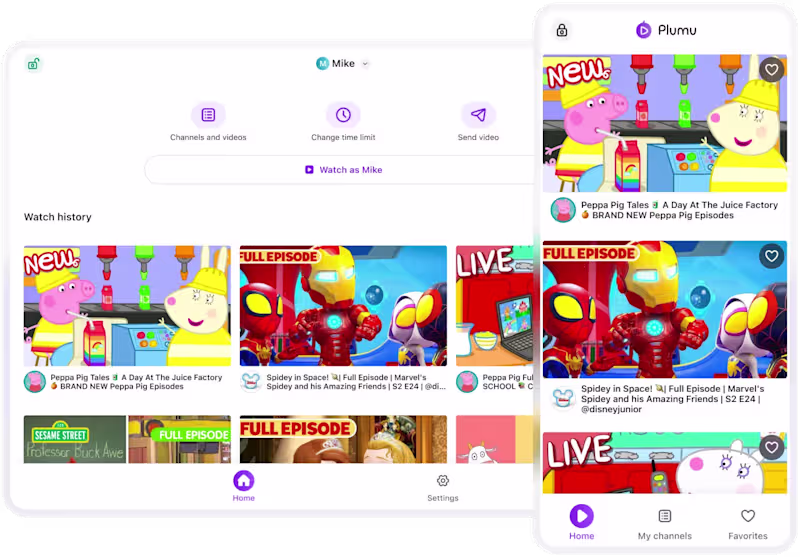Viewport: 800px width, 557px height.
Task: Open Spidey in Space thumbnail in Watch history
Action: 343,306
